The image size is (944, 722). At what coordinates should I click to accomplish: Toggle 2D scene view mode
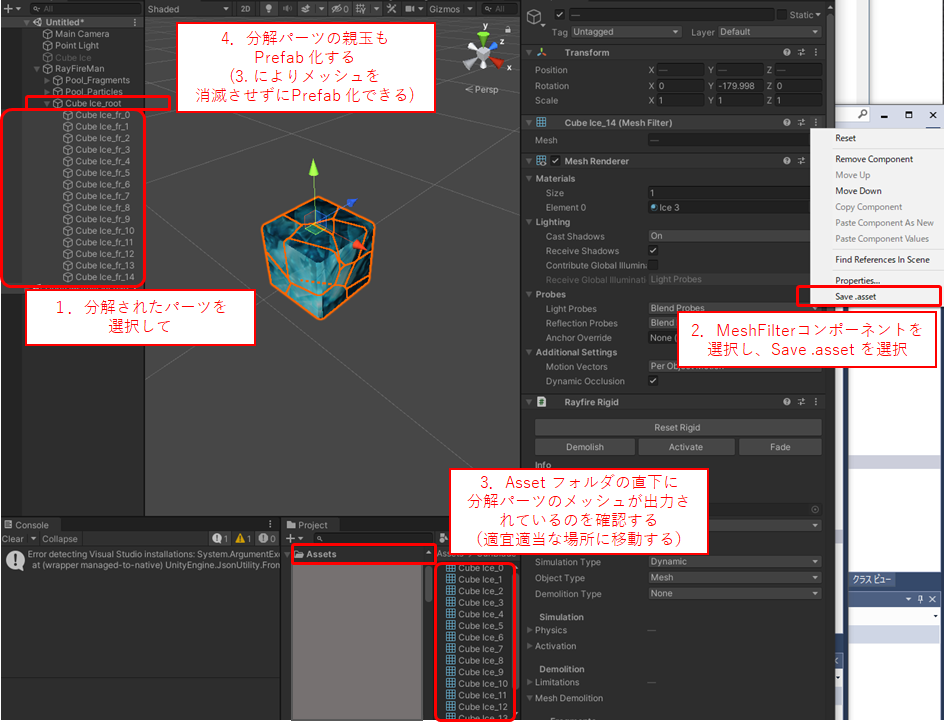245,9
